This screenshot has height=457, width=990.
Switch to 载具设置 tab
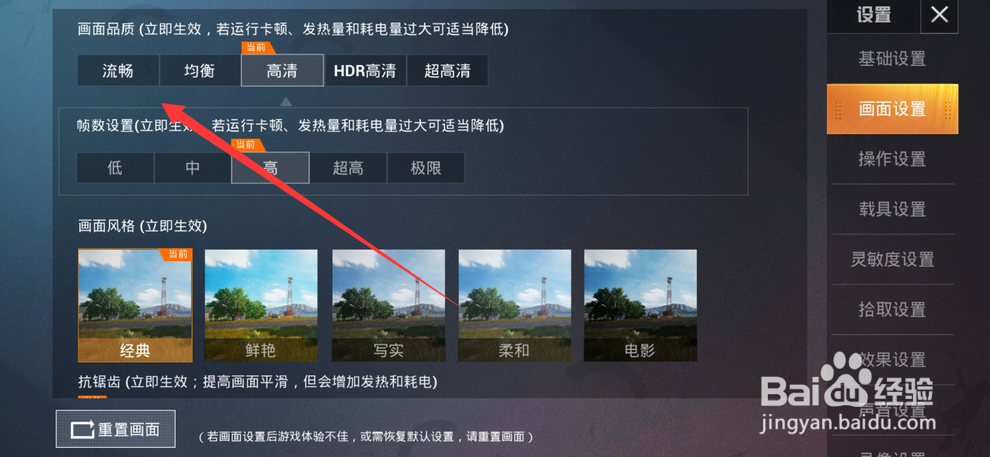coord(892,209)
